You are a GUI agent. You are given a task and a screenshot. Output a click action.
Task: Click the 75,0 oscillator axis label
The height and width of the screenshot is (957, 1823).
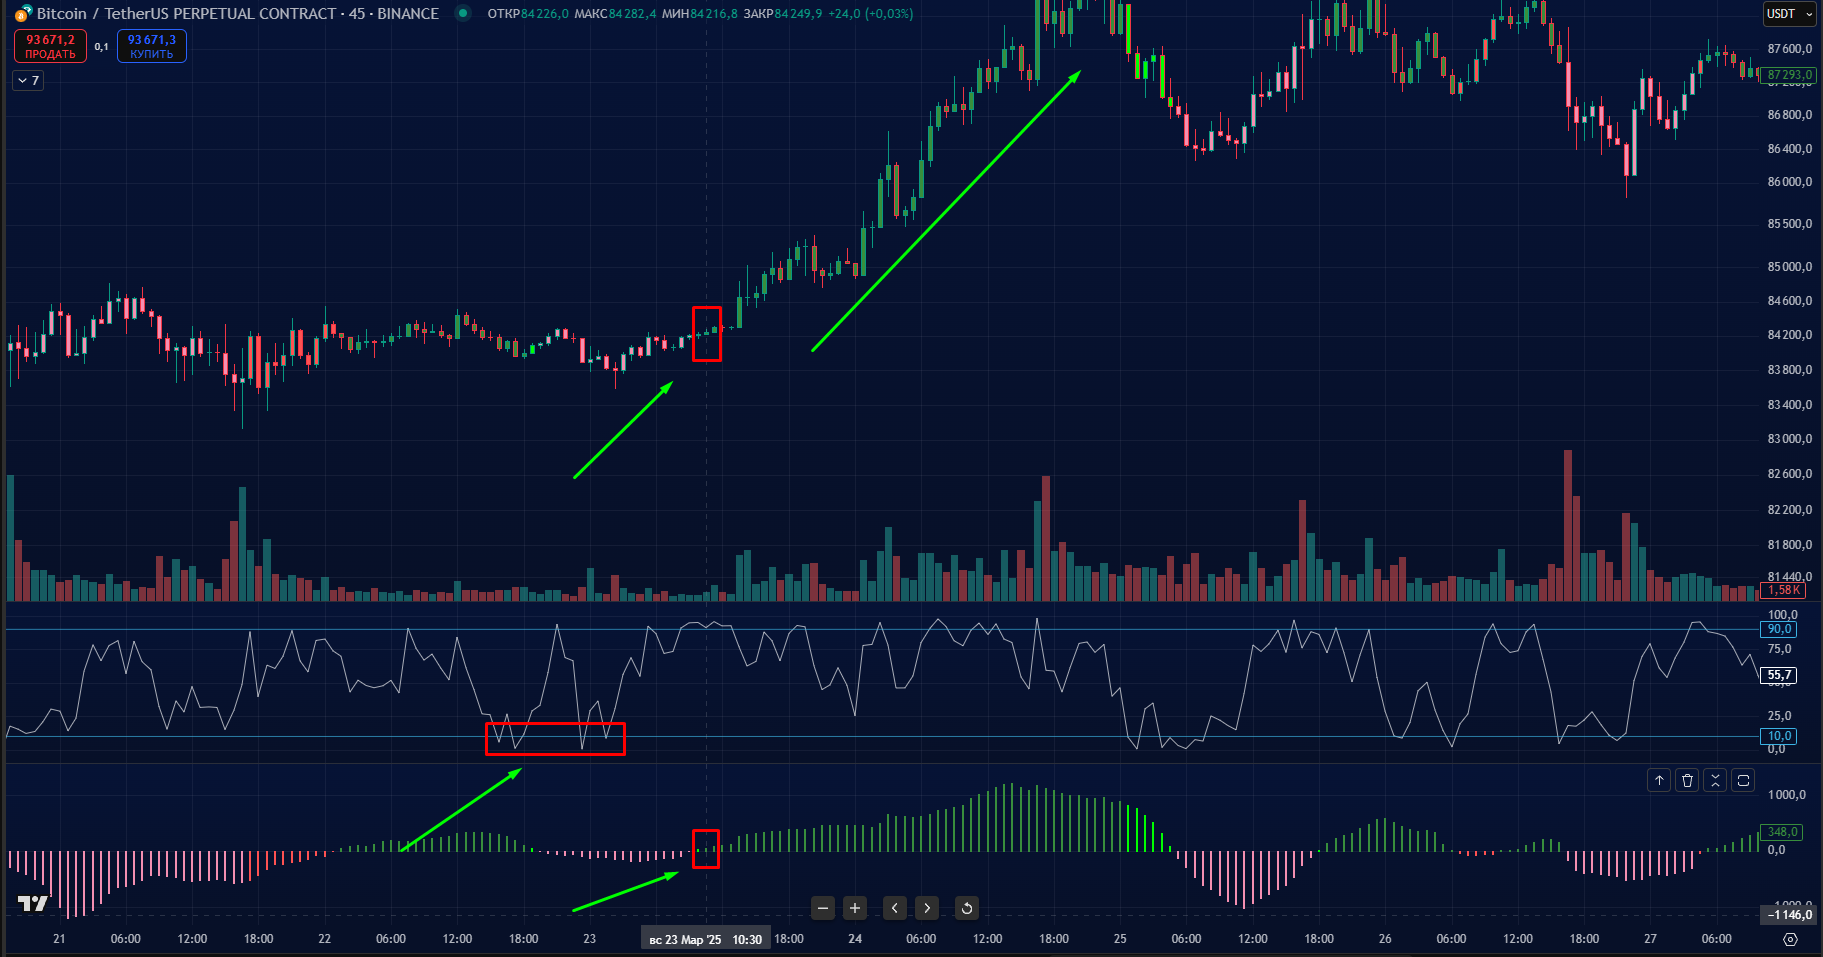coord(1779,649)
